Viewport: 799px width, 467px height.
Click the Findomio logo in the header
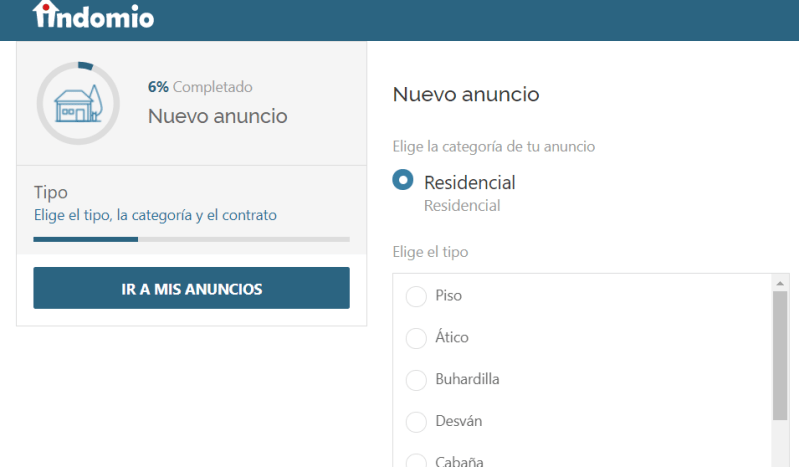coord(93,15)
